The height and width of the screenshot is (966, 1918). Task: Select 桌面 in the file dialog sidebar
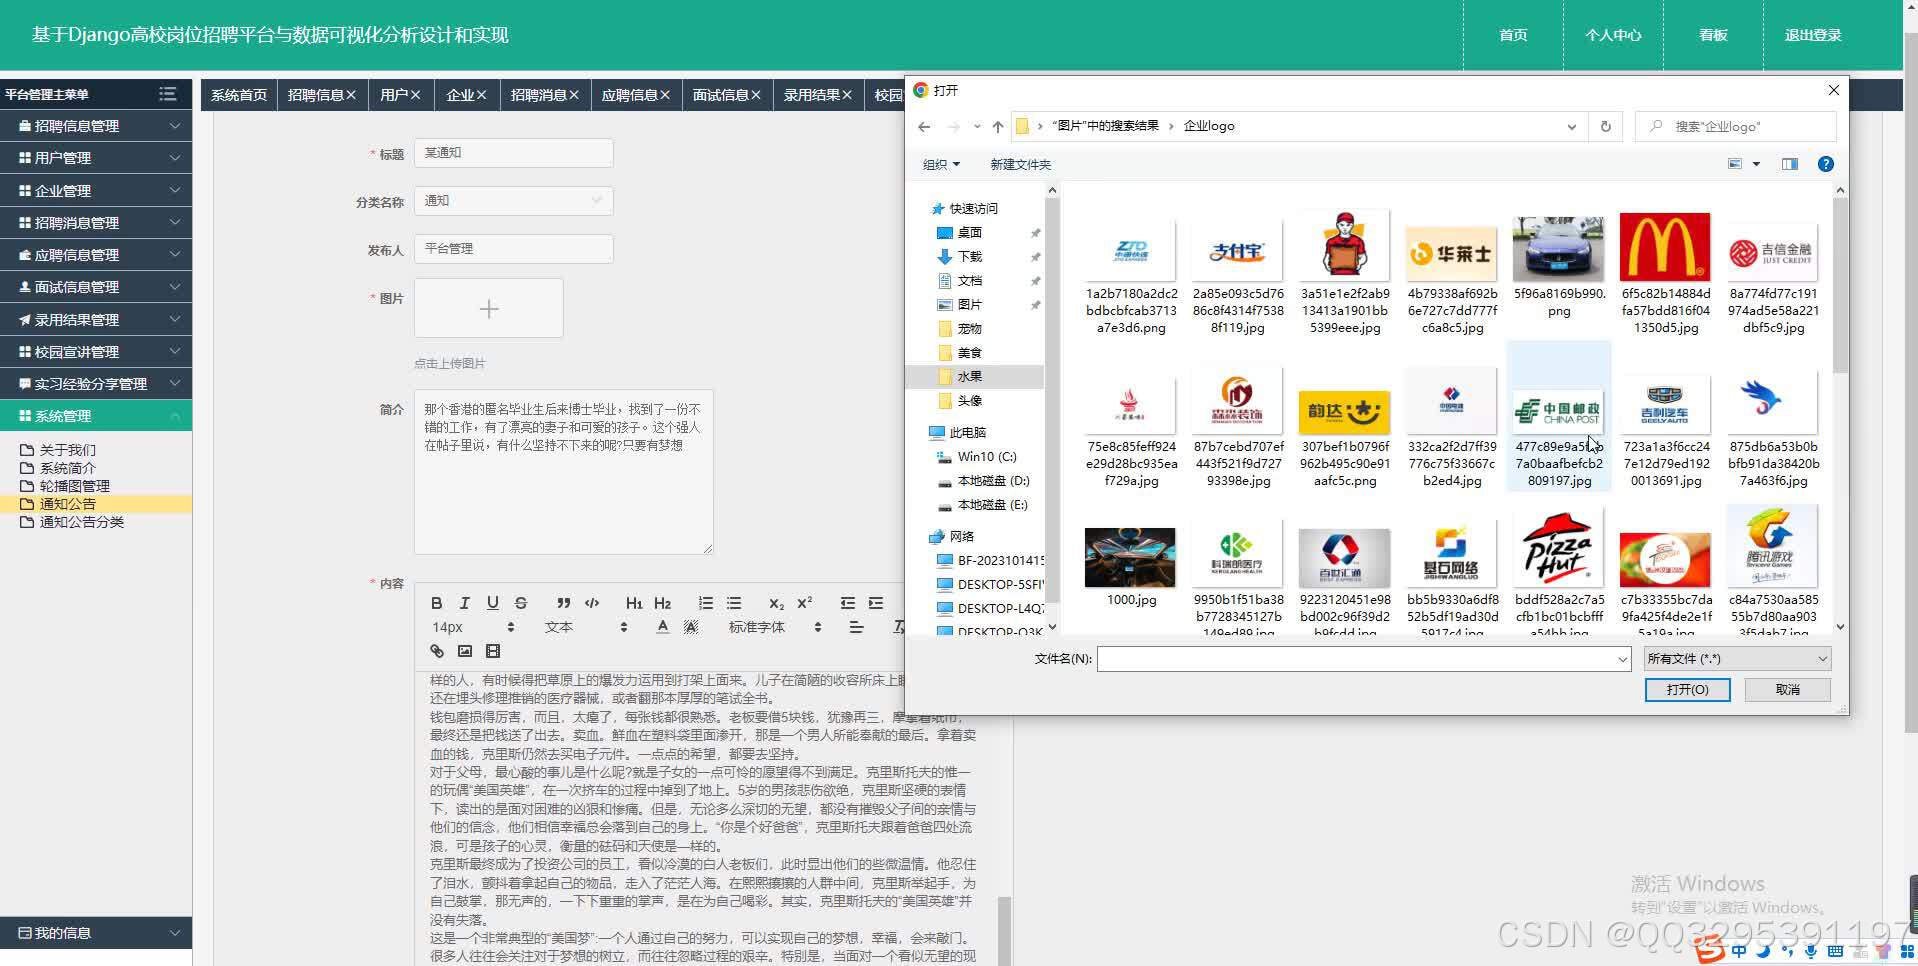click(x=970, y=232)
